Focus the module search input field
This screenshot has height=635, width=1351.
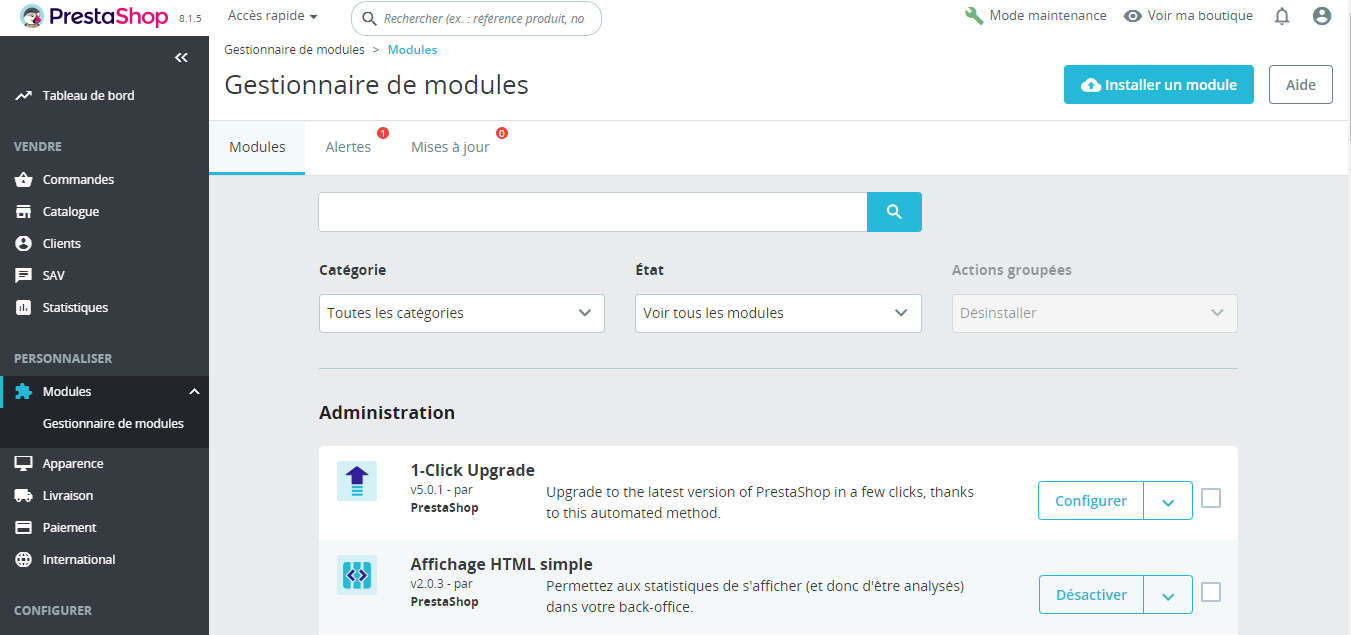coord(592,212)
